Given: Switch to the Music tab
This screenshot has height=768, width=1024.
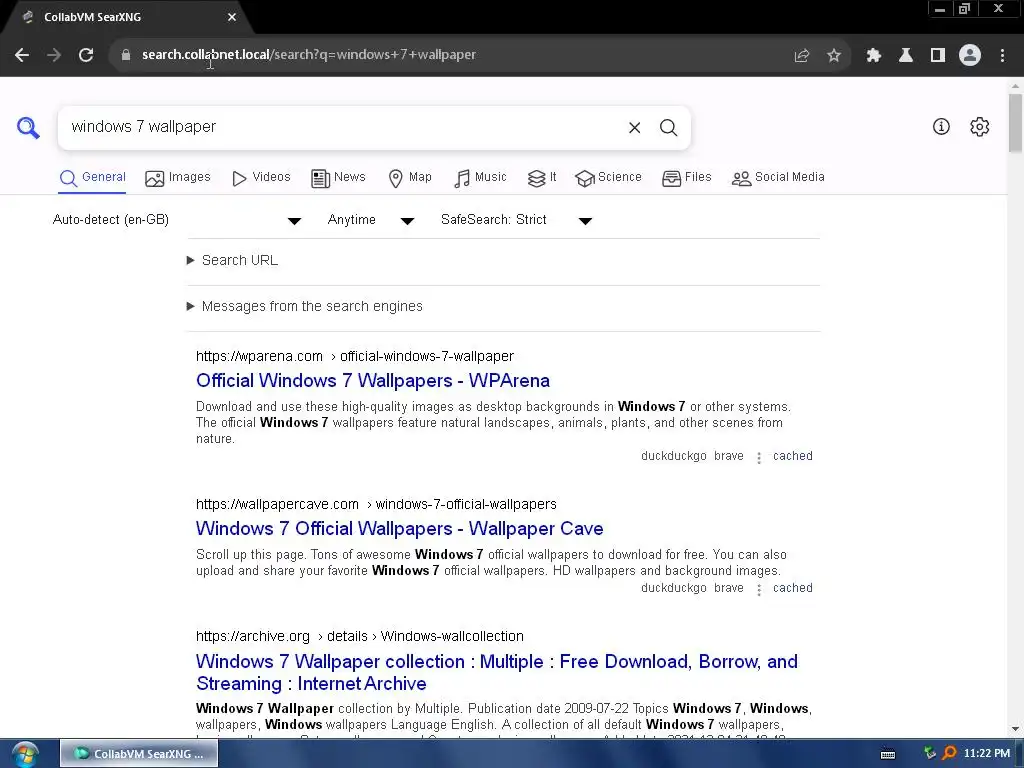Looking at the screenshot, I should click(480, 178).
